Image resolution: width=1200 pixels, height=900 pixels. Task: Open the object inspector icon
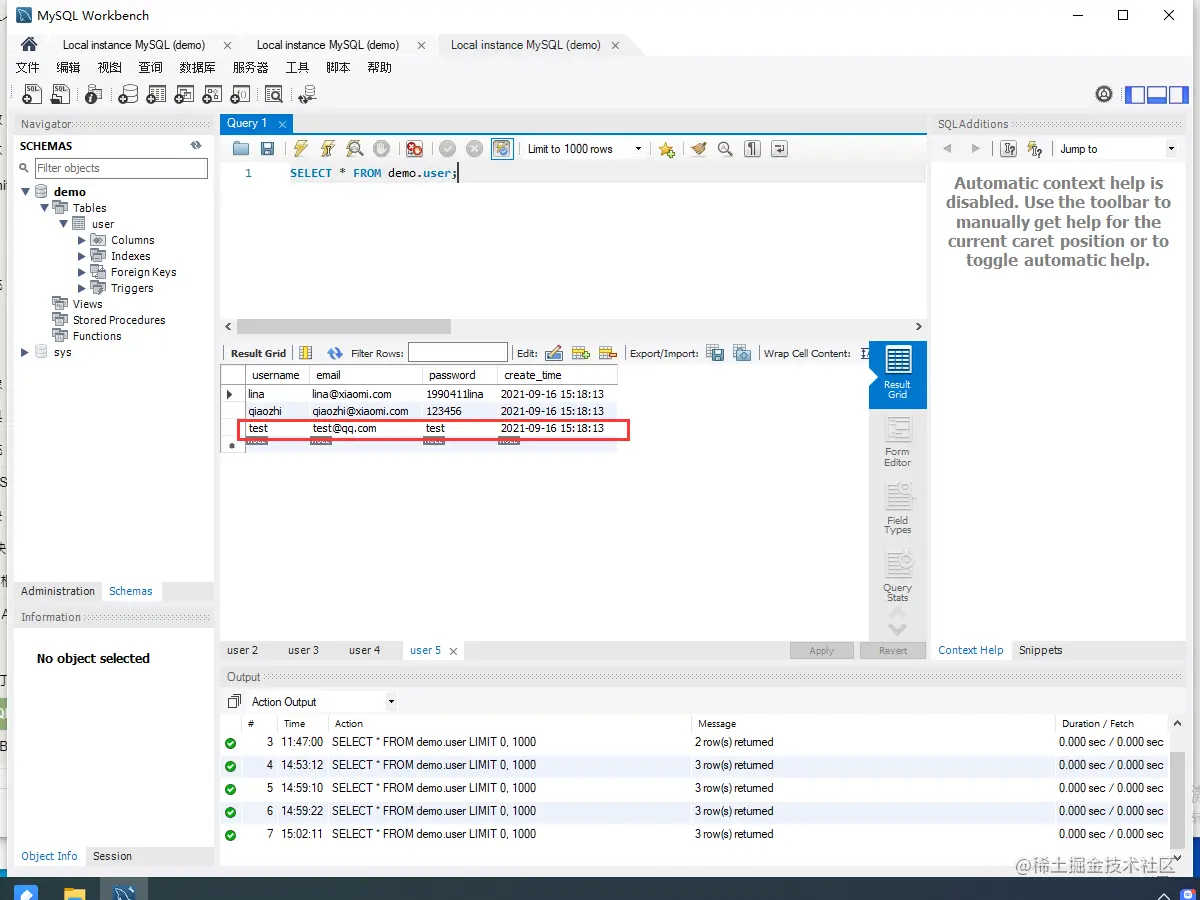tap(93, 94)
